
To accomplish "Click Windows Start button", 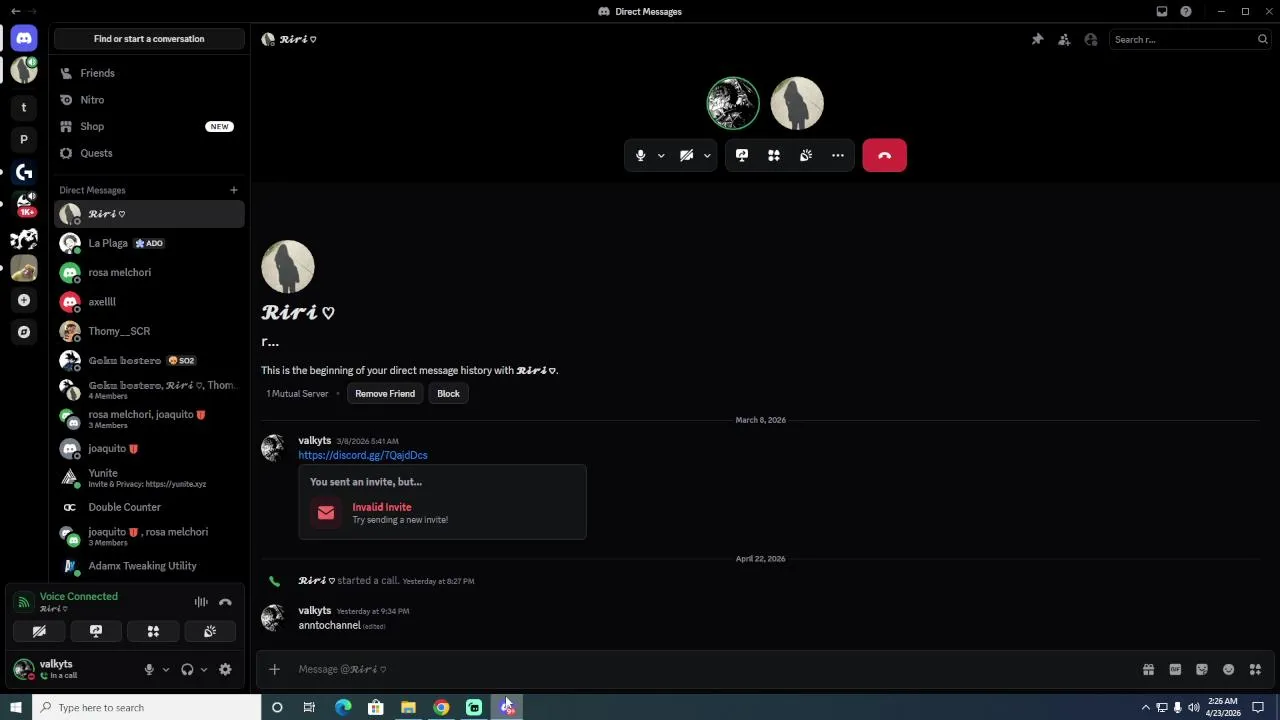I will 15,707.
